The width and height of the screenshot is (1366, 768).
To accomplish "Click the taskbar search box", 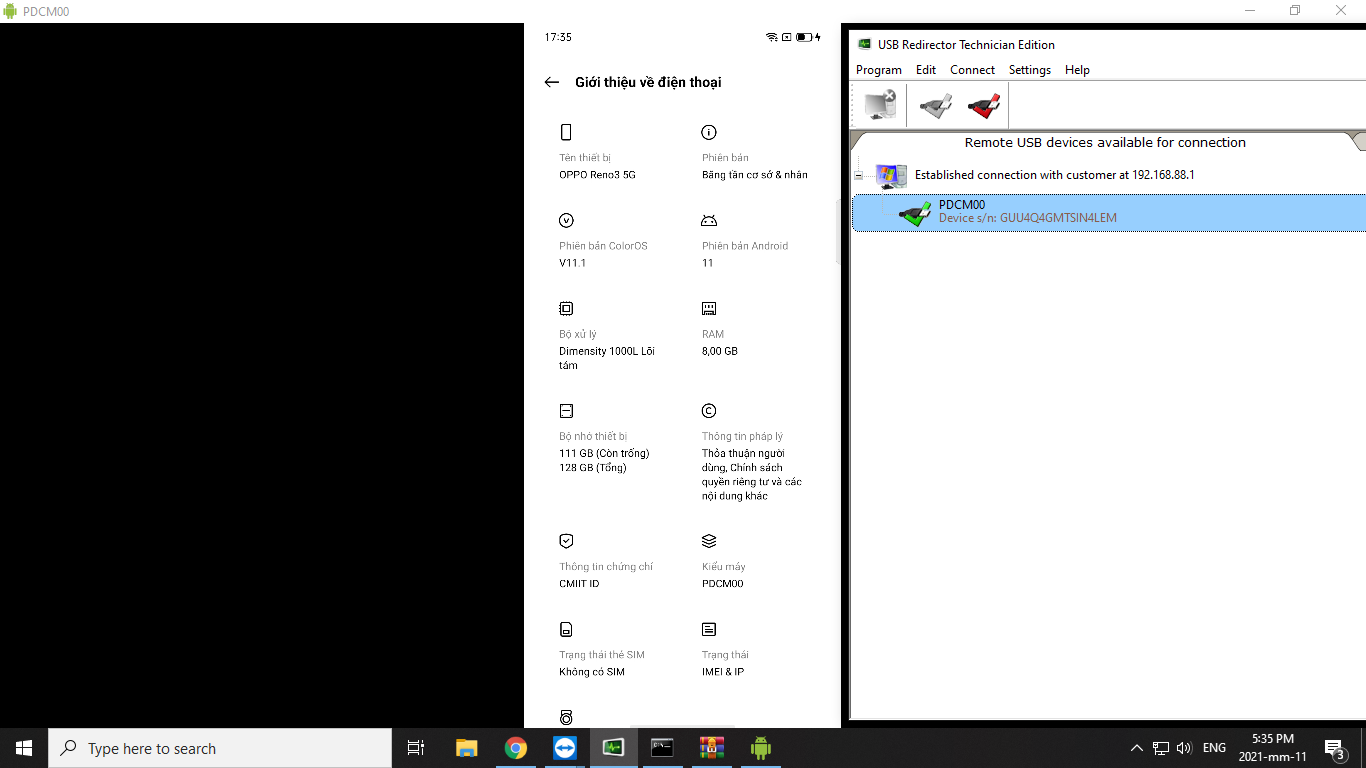I will [x=220, y=748].
